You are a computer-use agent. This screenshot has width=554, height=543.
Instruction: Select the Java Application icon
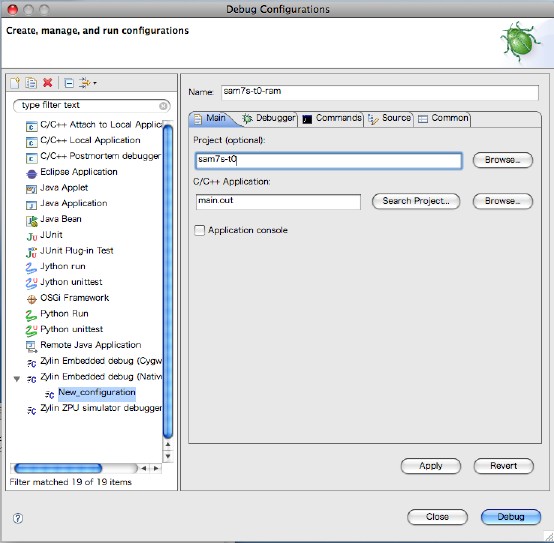(31, 205)
